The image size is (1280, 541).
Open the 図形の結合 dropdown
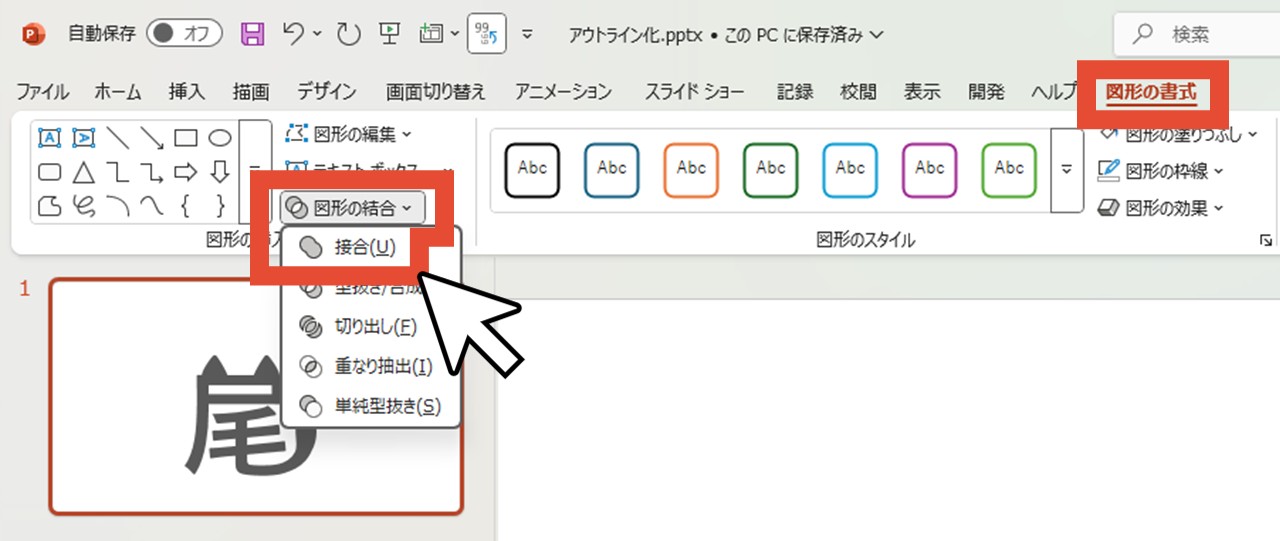click(x=352, y=207)
